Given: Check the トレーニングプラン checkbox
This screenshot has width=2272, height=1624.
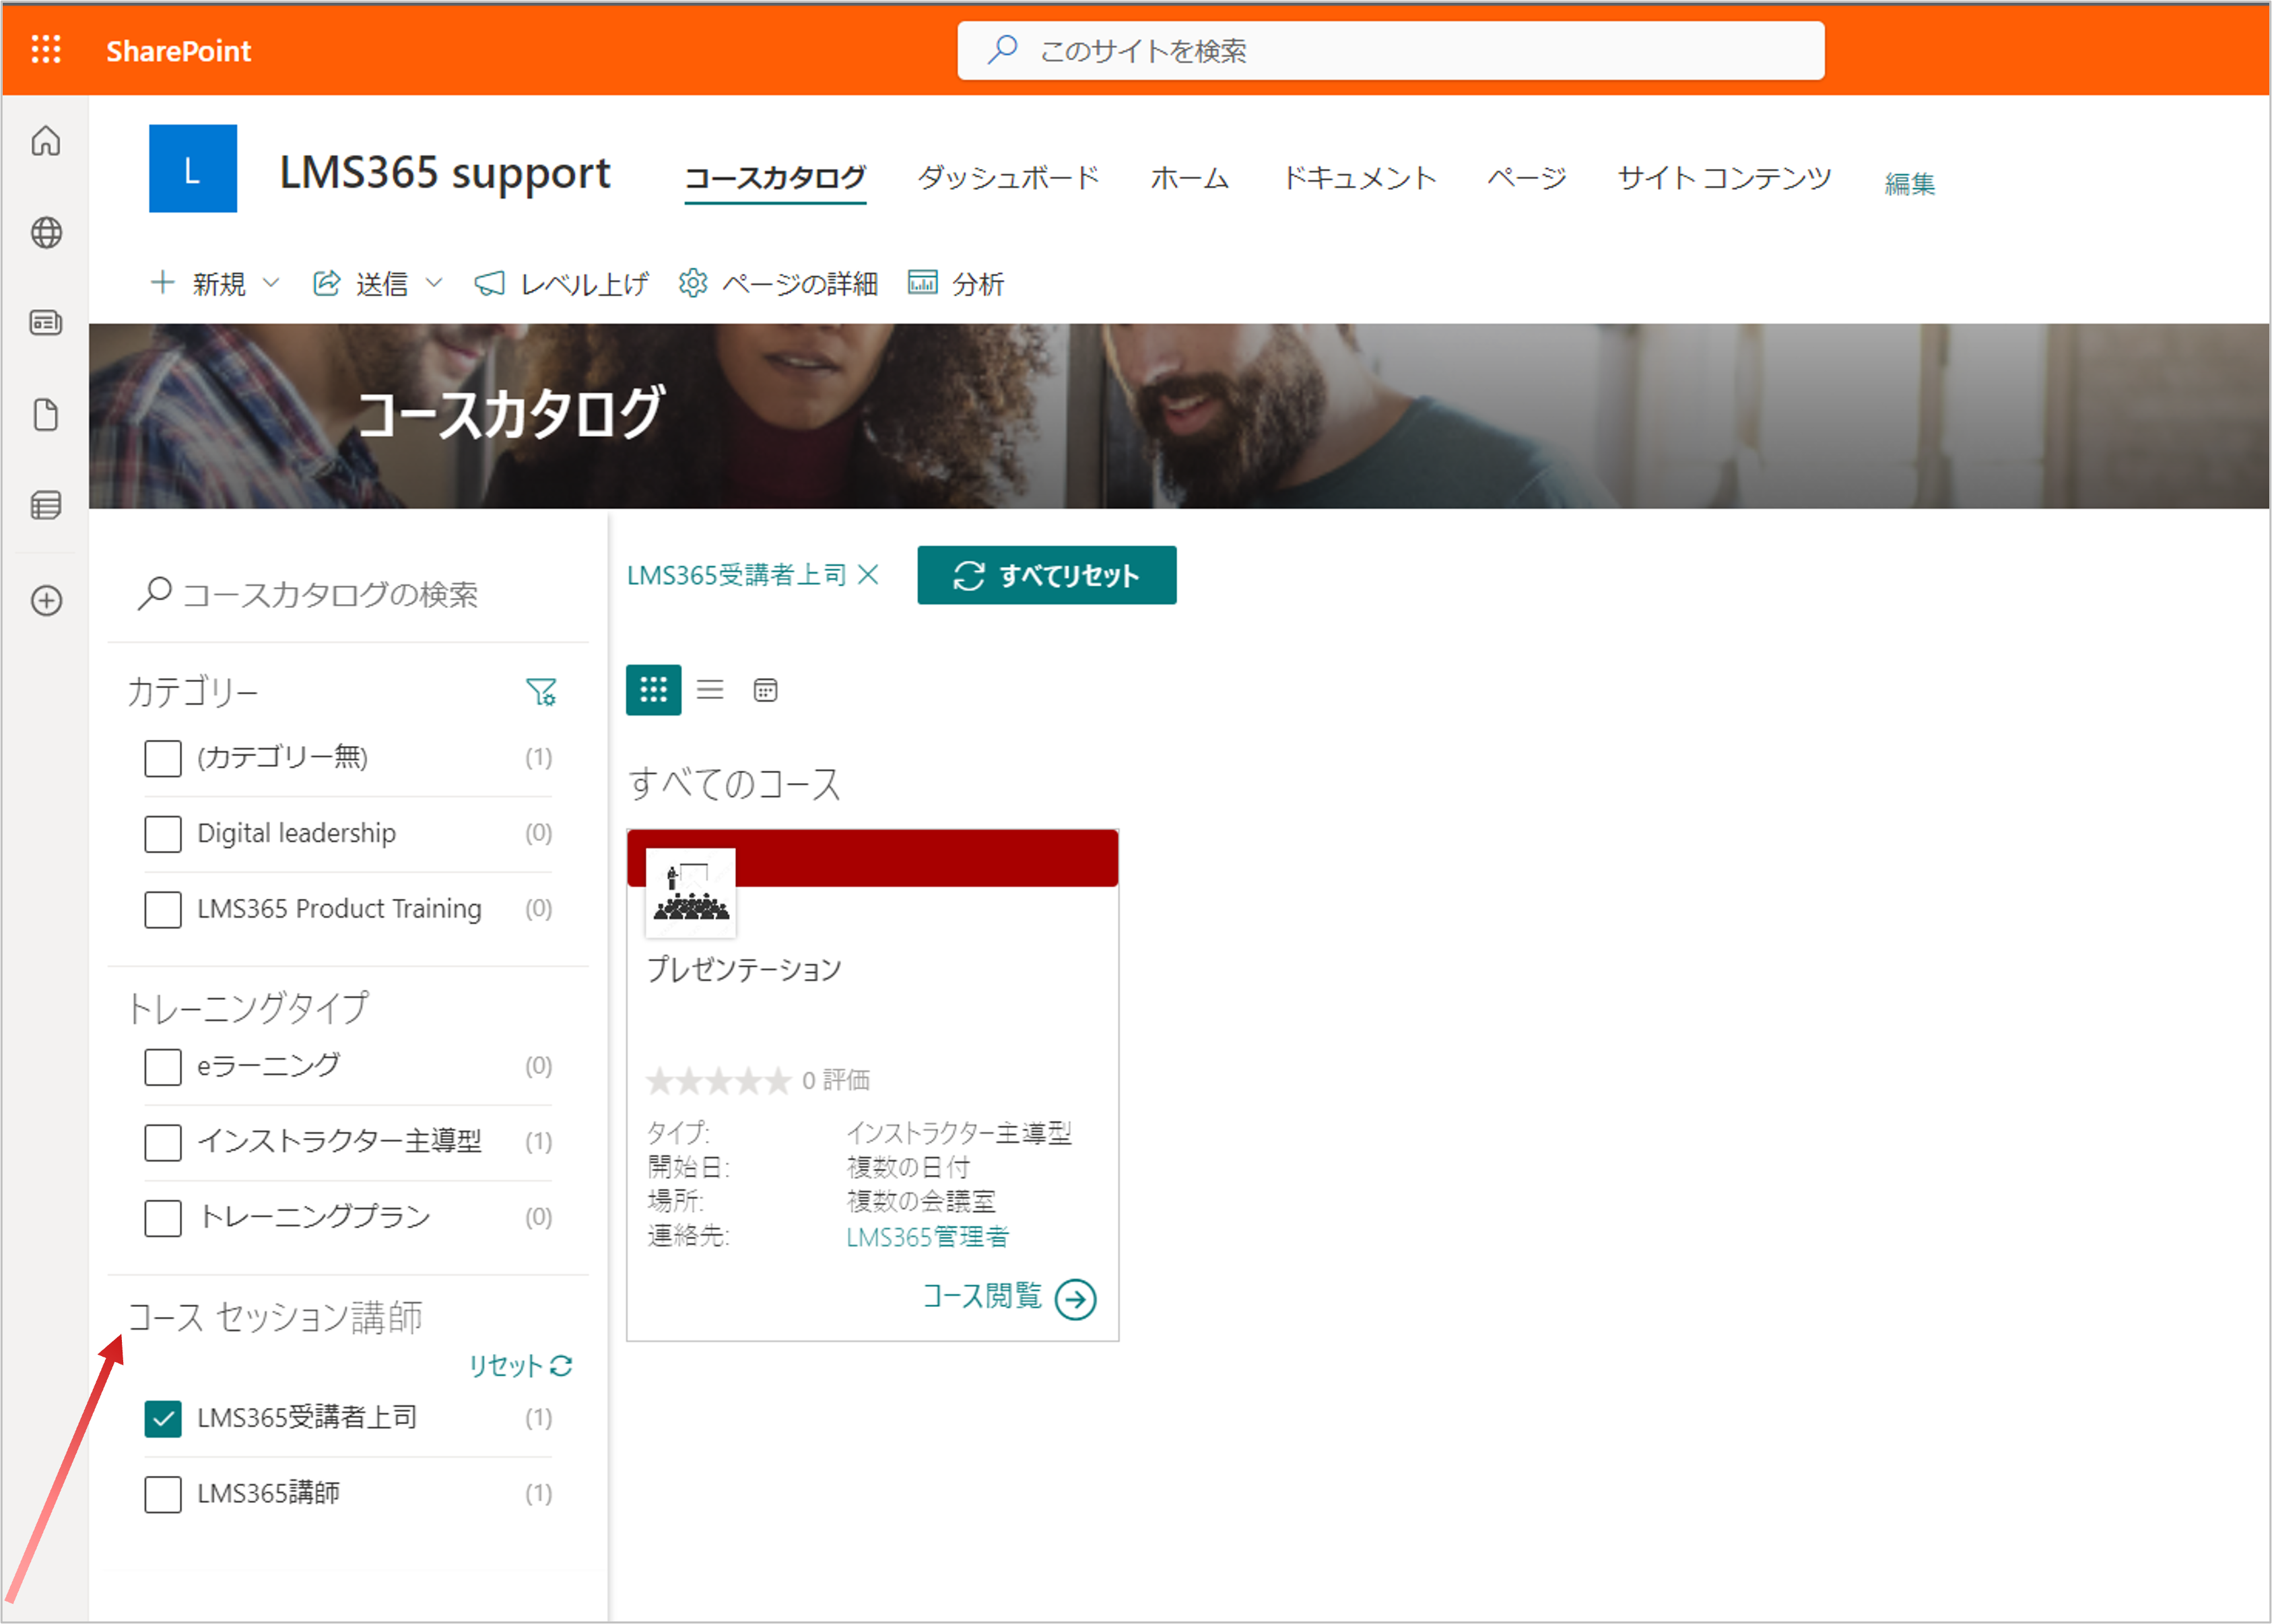Looking at the screenshot, I should (x=163, y=1218).
